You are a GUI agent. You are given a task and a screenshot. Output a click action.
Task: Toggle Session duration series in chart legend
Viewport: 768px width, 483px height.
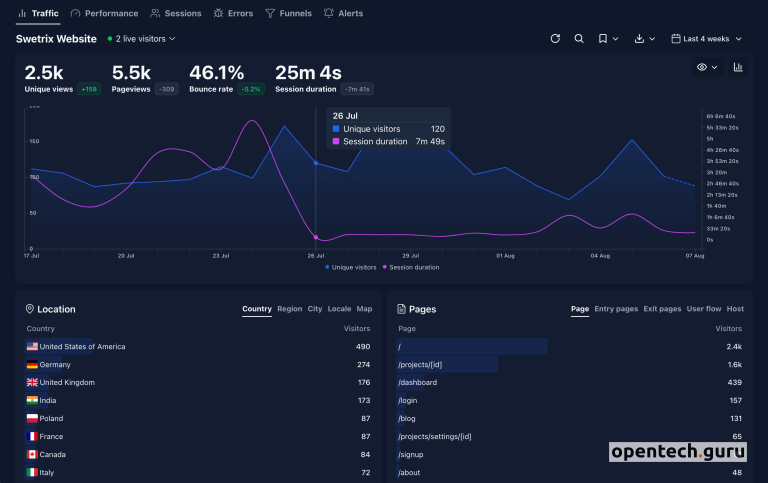coord(410,267)
